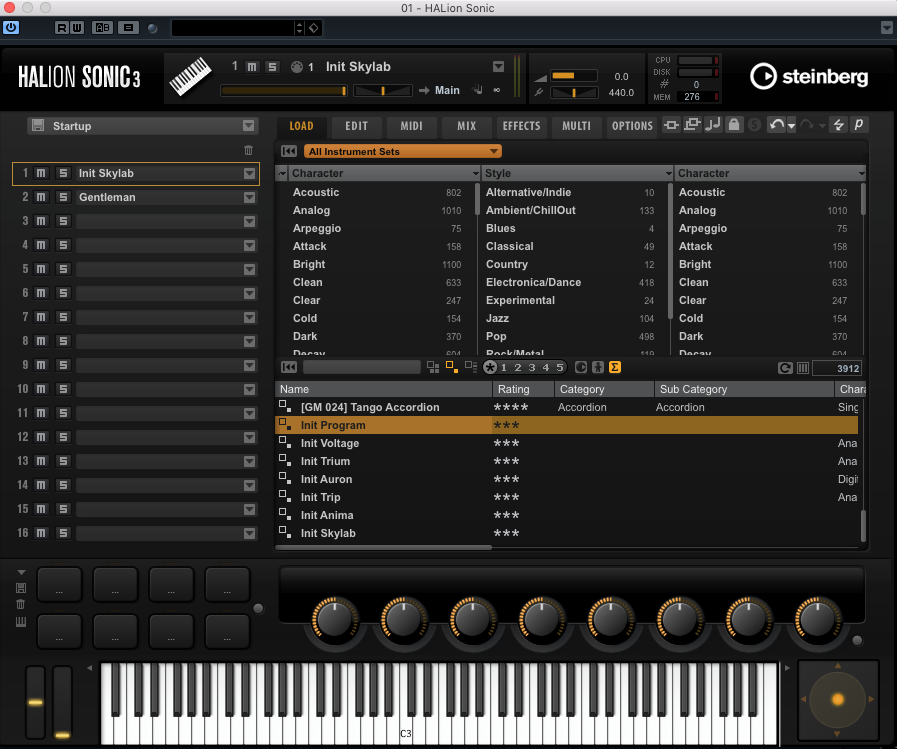Image resolution: width=897 pixels, height=749 pixels.
Task: Click the MIDI reset lightning icon
Action: pyautogui.click(x=838, y=125)
